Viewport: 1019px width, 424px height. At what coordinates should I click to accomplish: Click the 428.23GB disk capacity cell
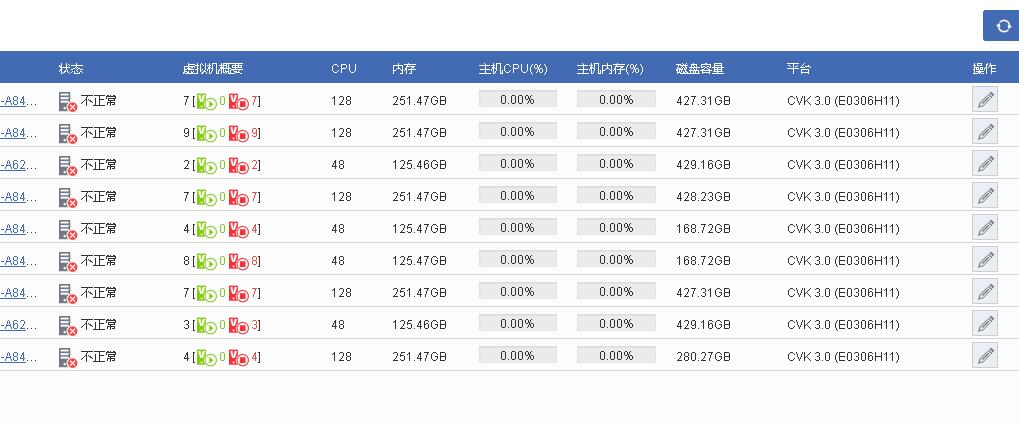click(x=703, y=196)
